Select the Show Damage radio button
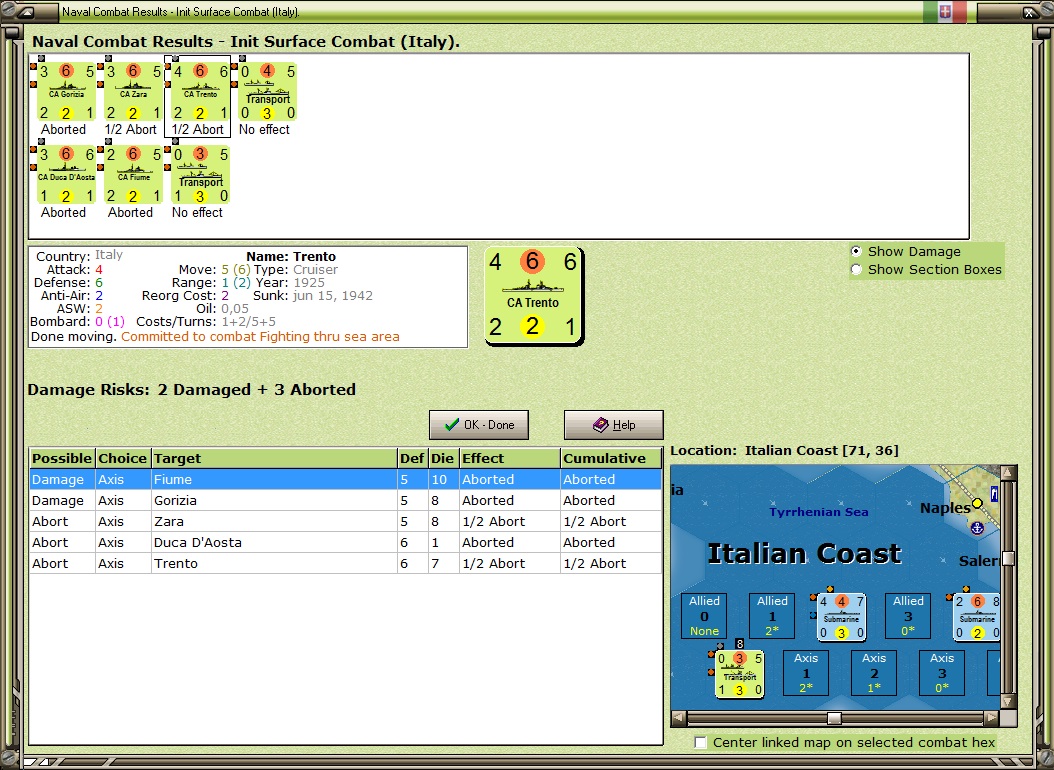 856,251
